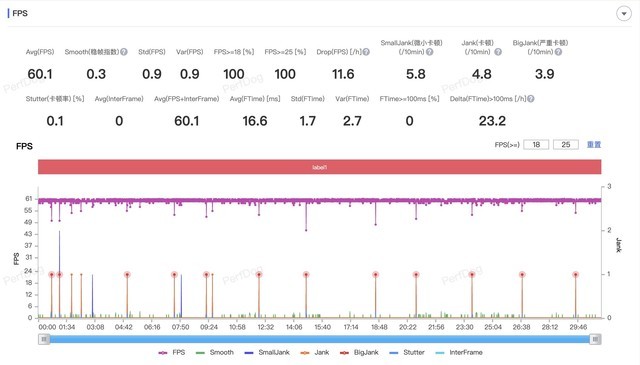Toggle Stutter series in chart legend
Image resolution: width=640 pixels, height=365 pixels.
pos(407,352)
